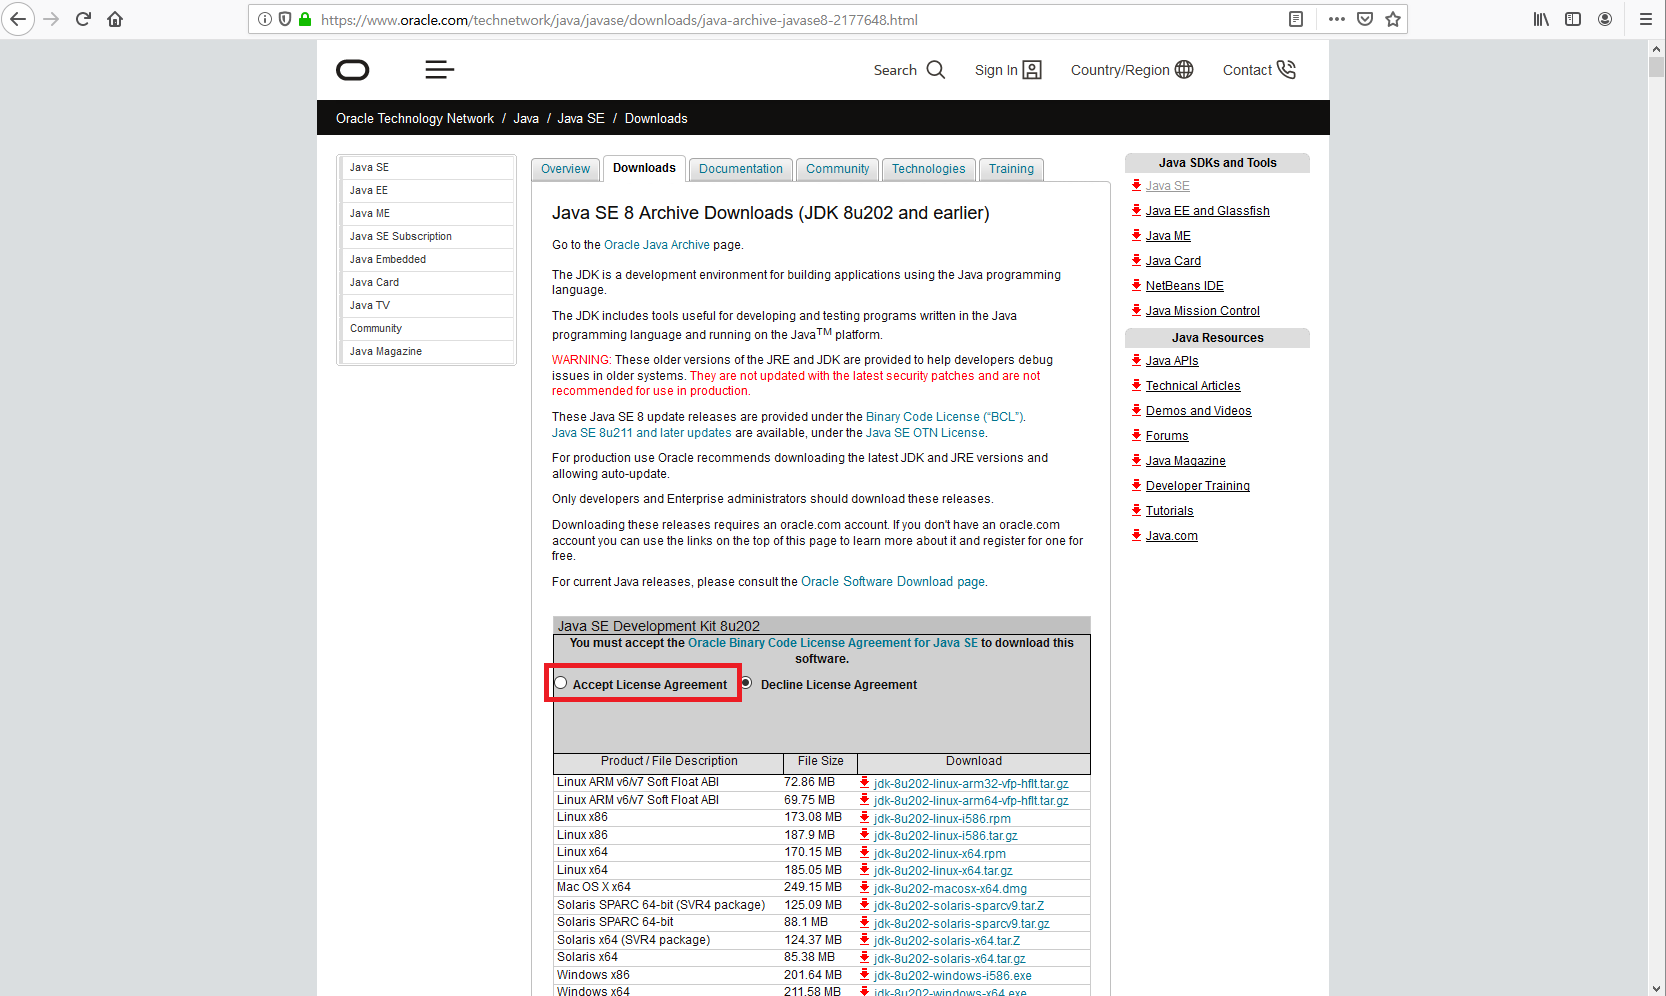Select the Downloads tab
Image resolution: width=1666 pixels, height=996 pixels.
click(644, 168)
